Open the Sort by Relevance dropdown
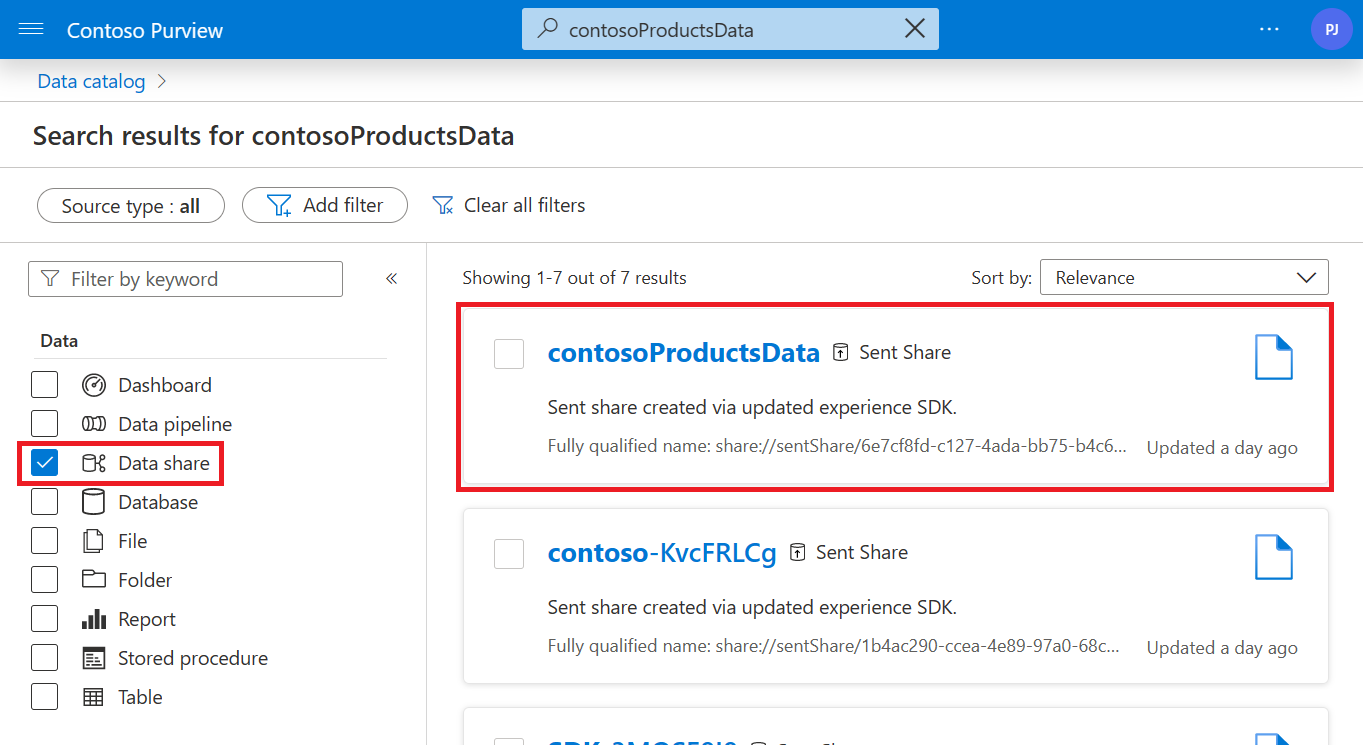The width and height of the screenshot is (1363, 745). click(1184, 277)
